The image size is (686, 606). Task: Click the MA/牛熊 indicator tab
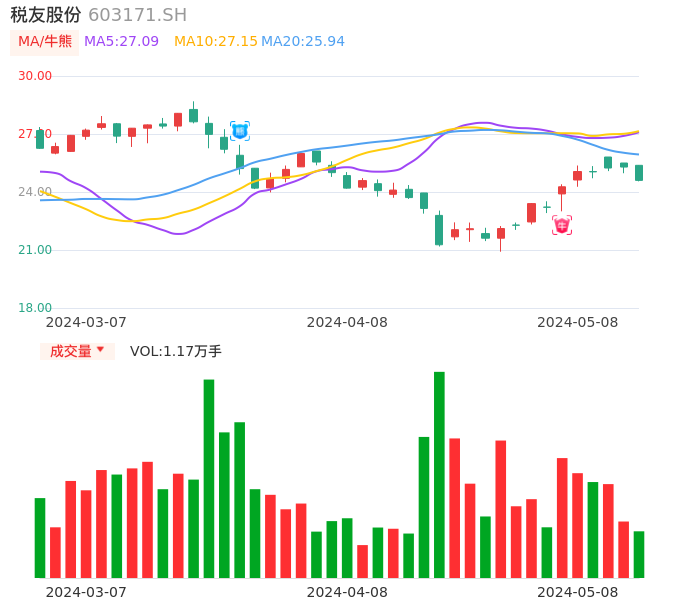(x=45, y=42)
